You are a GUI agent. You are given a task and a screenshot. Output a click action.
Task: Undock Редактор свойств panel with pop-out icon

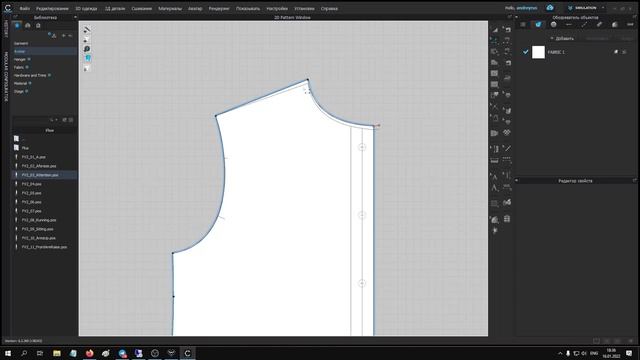click(635, 180)
